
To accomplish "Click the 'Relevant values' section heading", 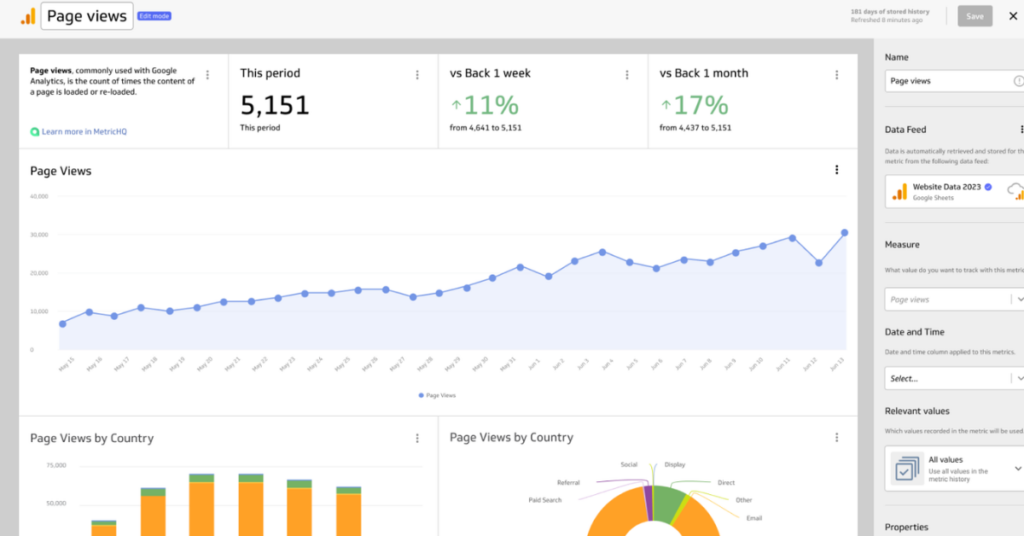I will pyautogui.click(x=917, y=411).
